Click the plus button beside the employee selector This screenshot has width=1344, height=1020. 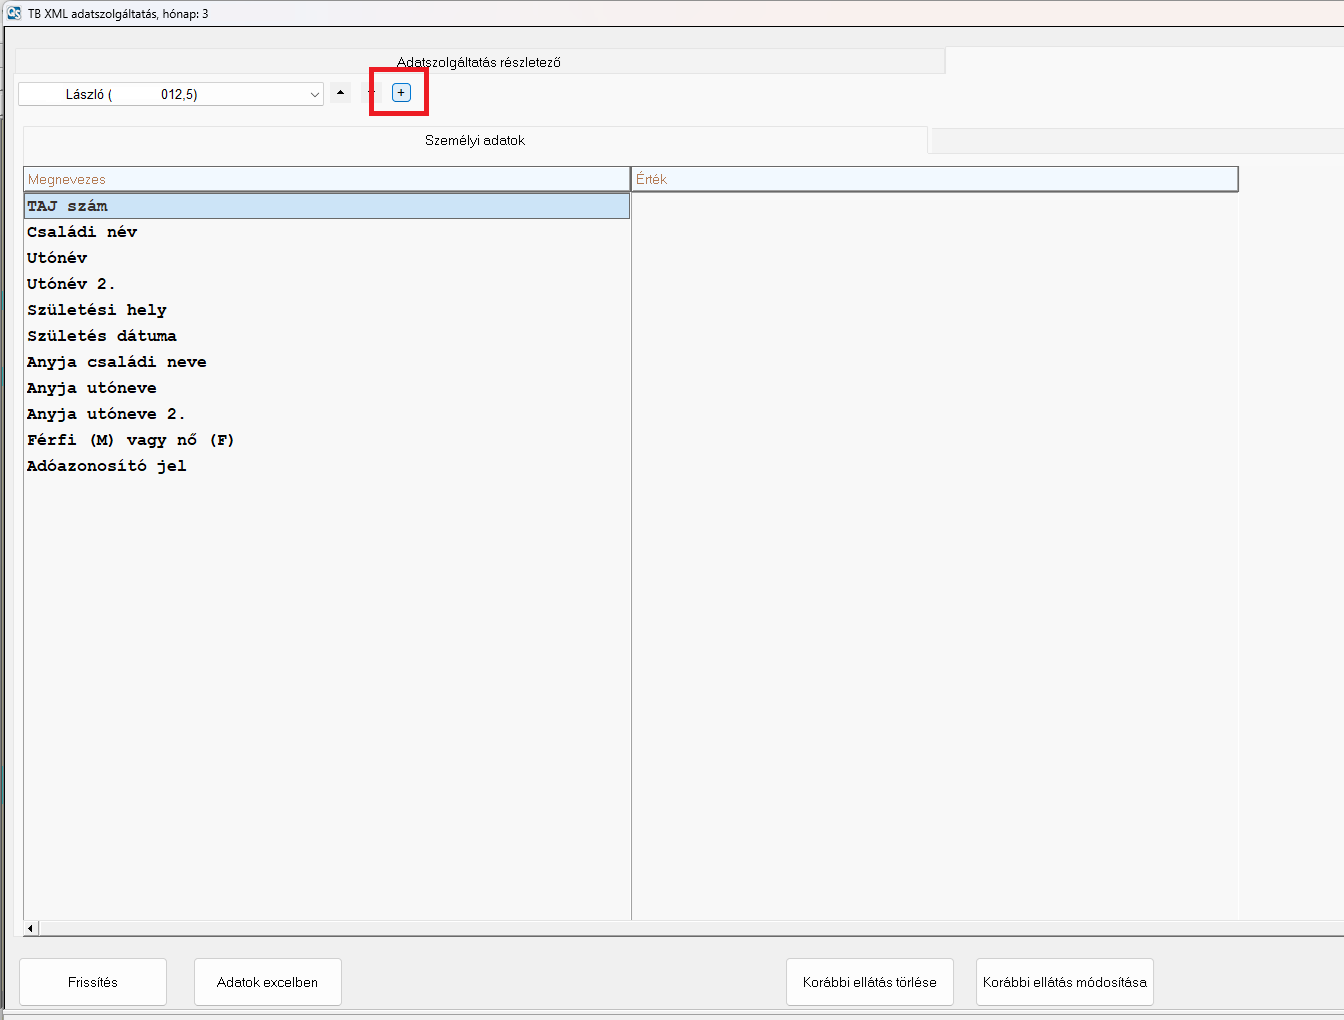[x=401, y=93]
